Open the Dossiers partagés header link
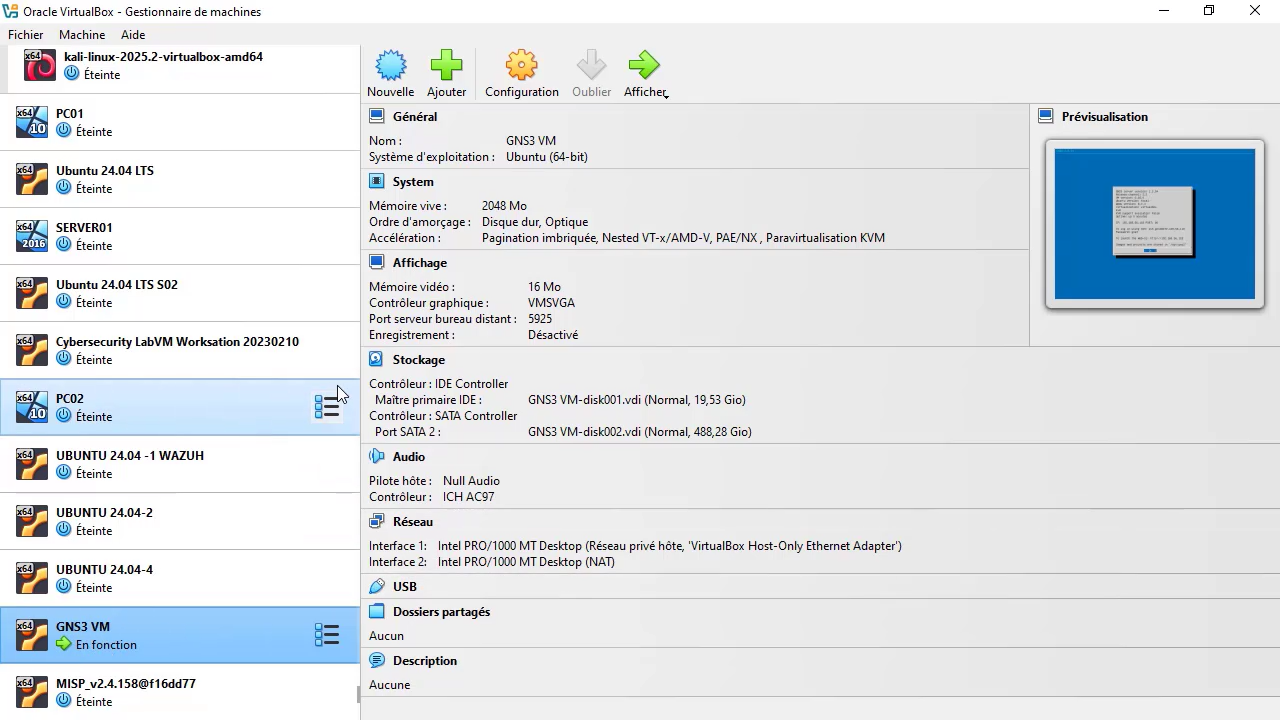This screenshot has height=720, width=1280. coord(442,612)
